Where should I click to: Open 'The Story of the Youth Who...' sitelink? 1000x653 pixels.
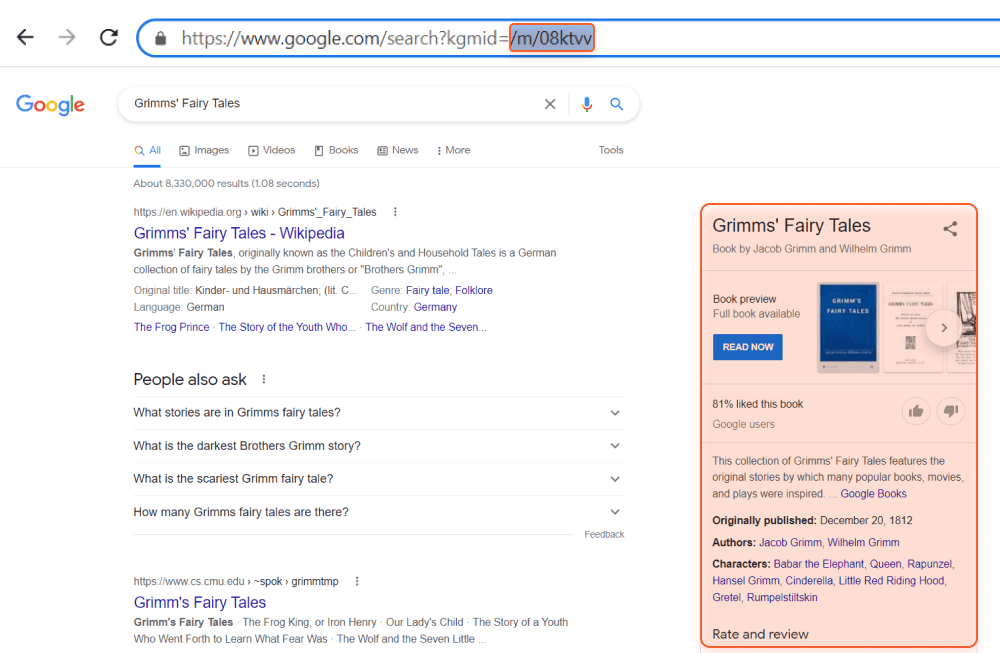(287, 327)
